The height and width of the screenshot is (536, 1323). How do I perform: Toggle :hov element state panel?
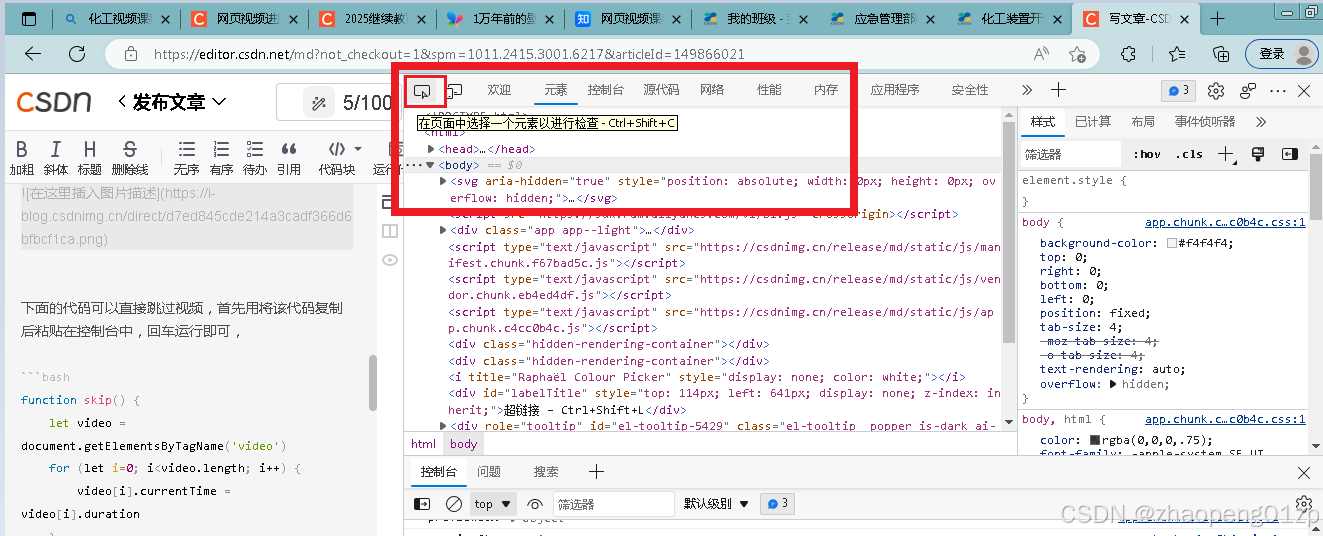pos(1148,154)
